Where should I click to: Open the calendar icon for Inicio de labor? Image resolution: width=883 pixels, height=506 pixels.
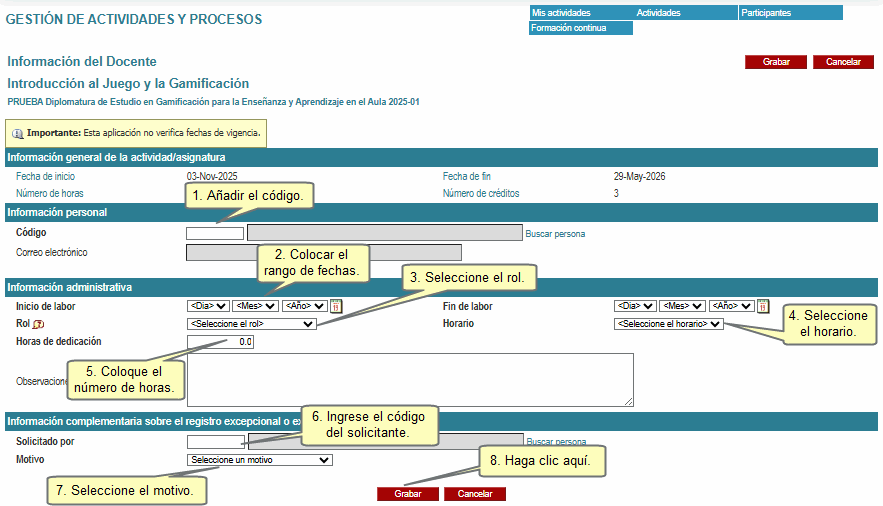[336, 306]
